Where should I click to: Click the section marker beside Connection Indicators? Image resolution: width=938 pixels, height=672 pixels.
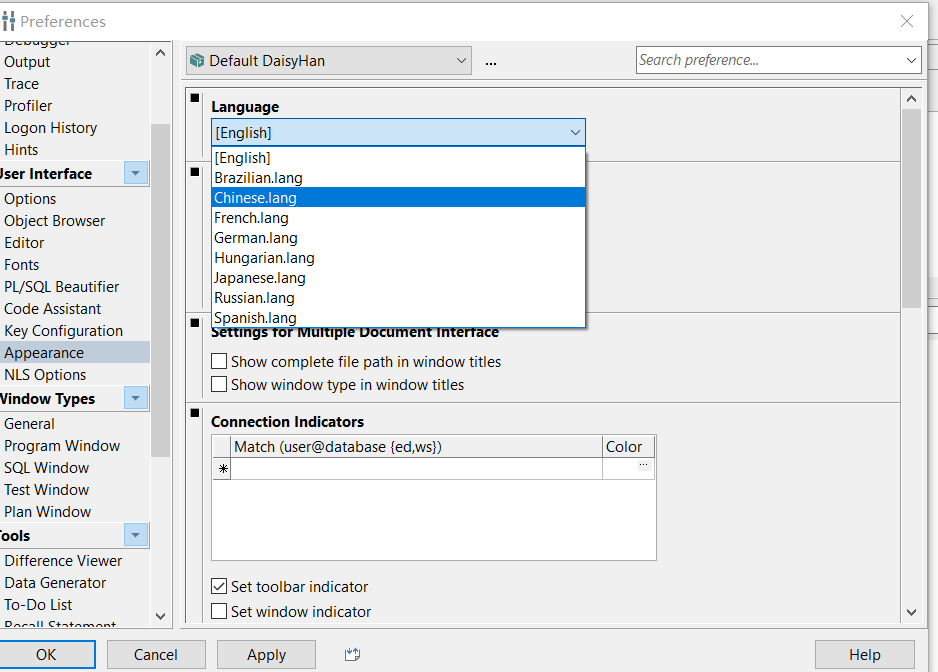(193, 412)
